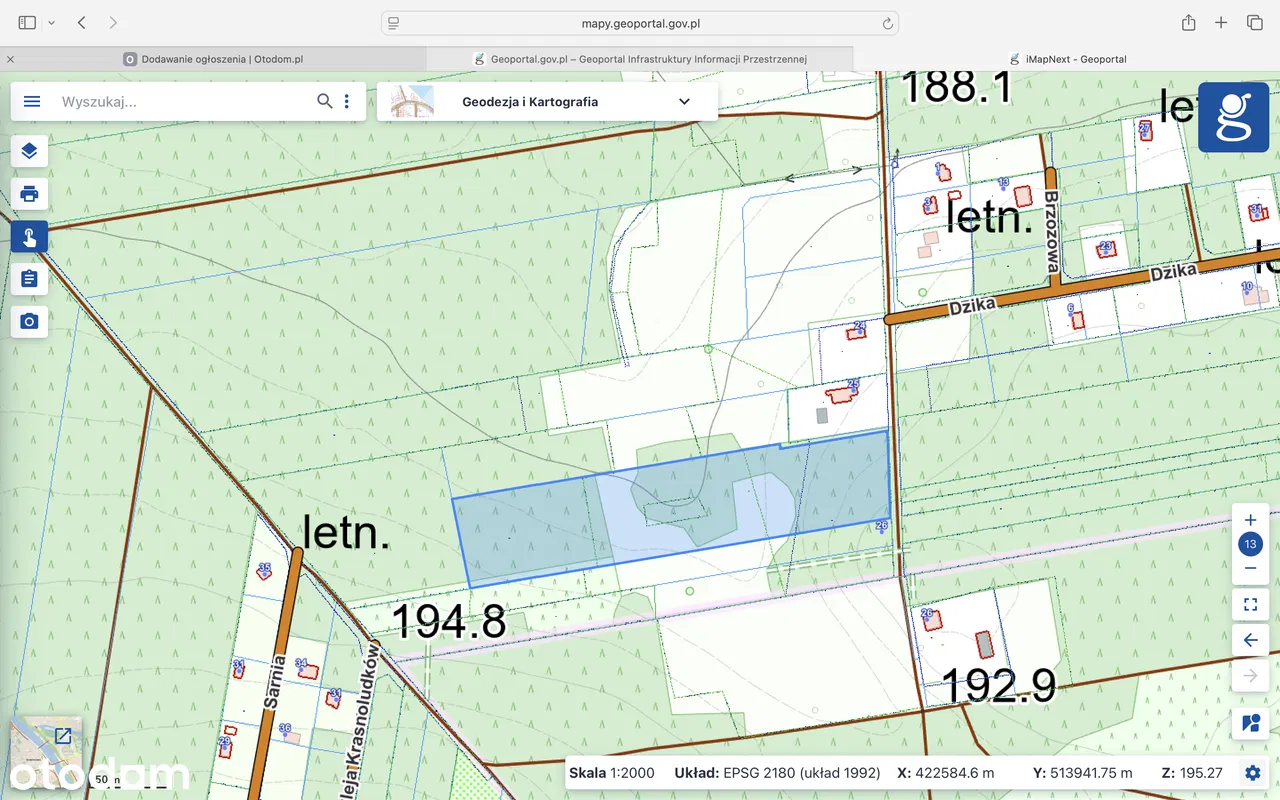
Task: Open search options three-dot menu
Action: coord(347,101)
